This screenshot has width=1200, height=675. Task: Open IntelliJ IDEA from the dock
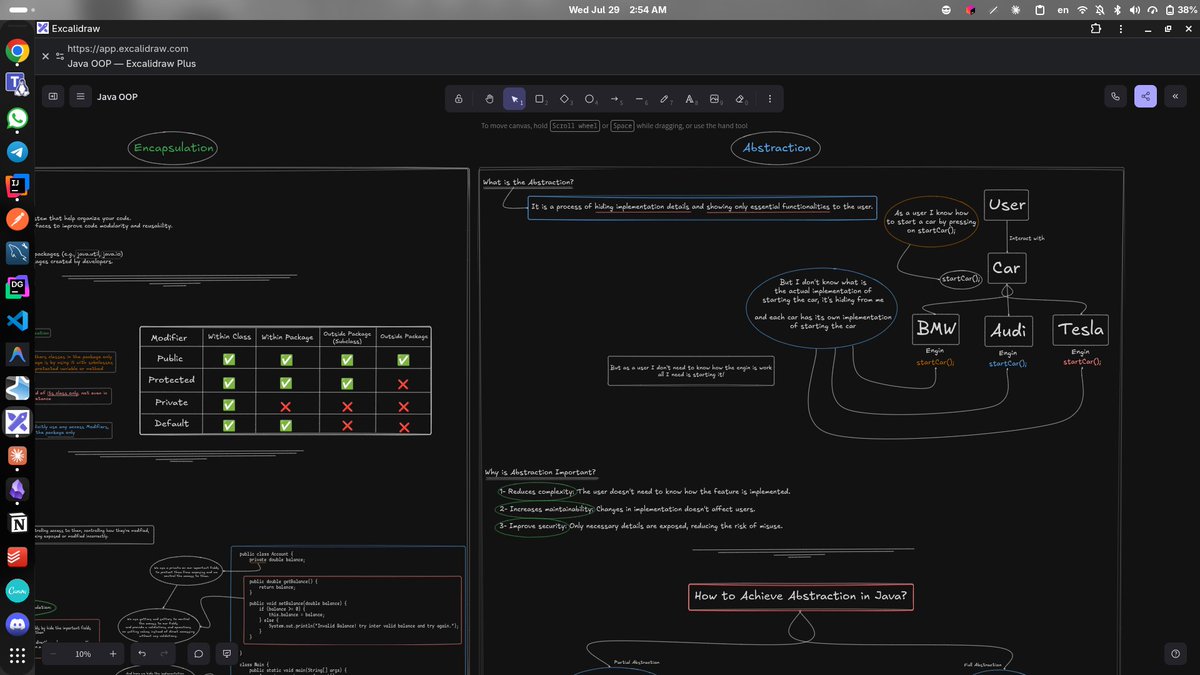click(17, 186)
